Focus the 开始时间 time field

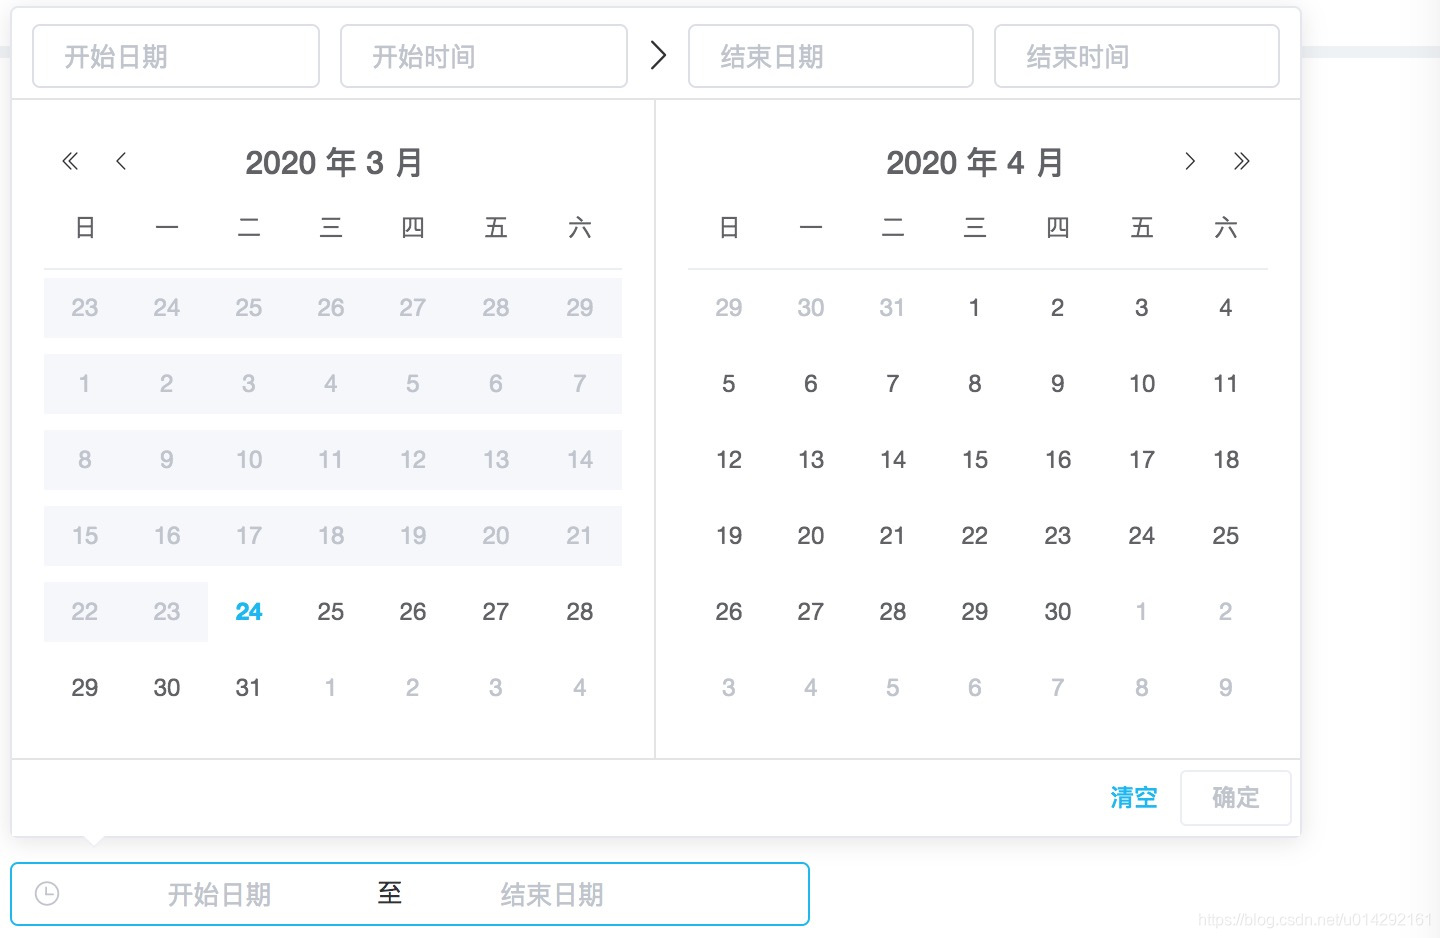click(484, 56)
